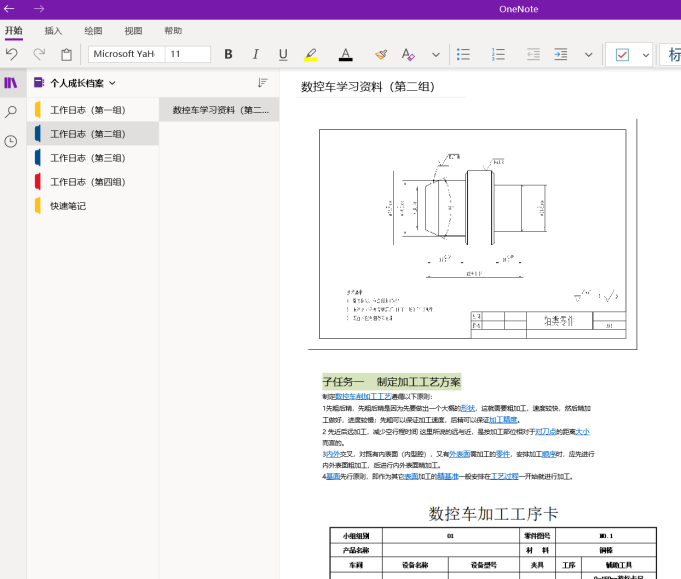The height and width of the screenshot is (579, 681).
Task: Expand more paragraph options chevron
Action: tap(588, 55)
